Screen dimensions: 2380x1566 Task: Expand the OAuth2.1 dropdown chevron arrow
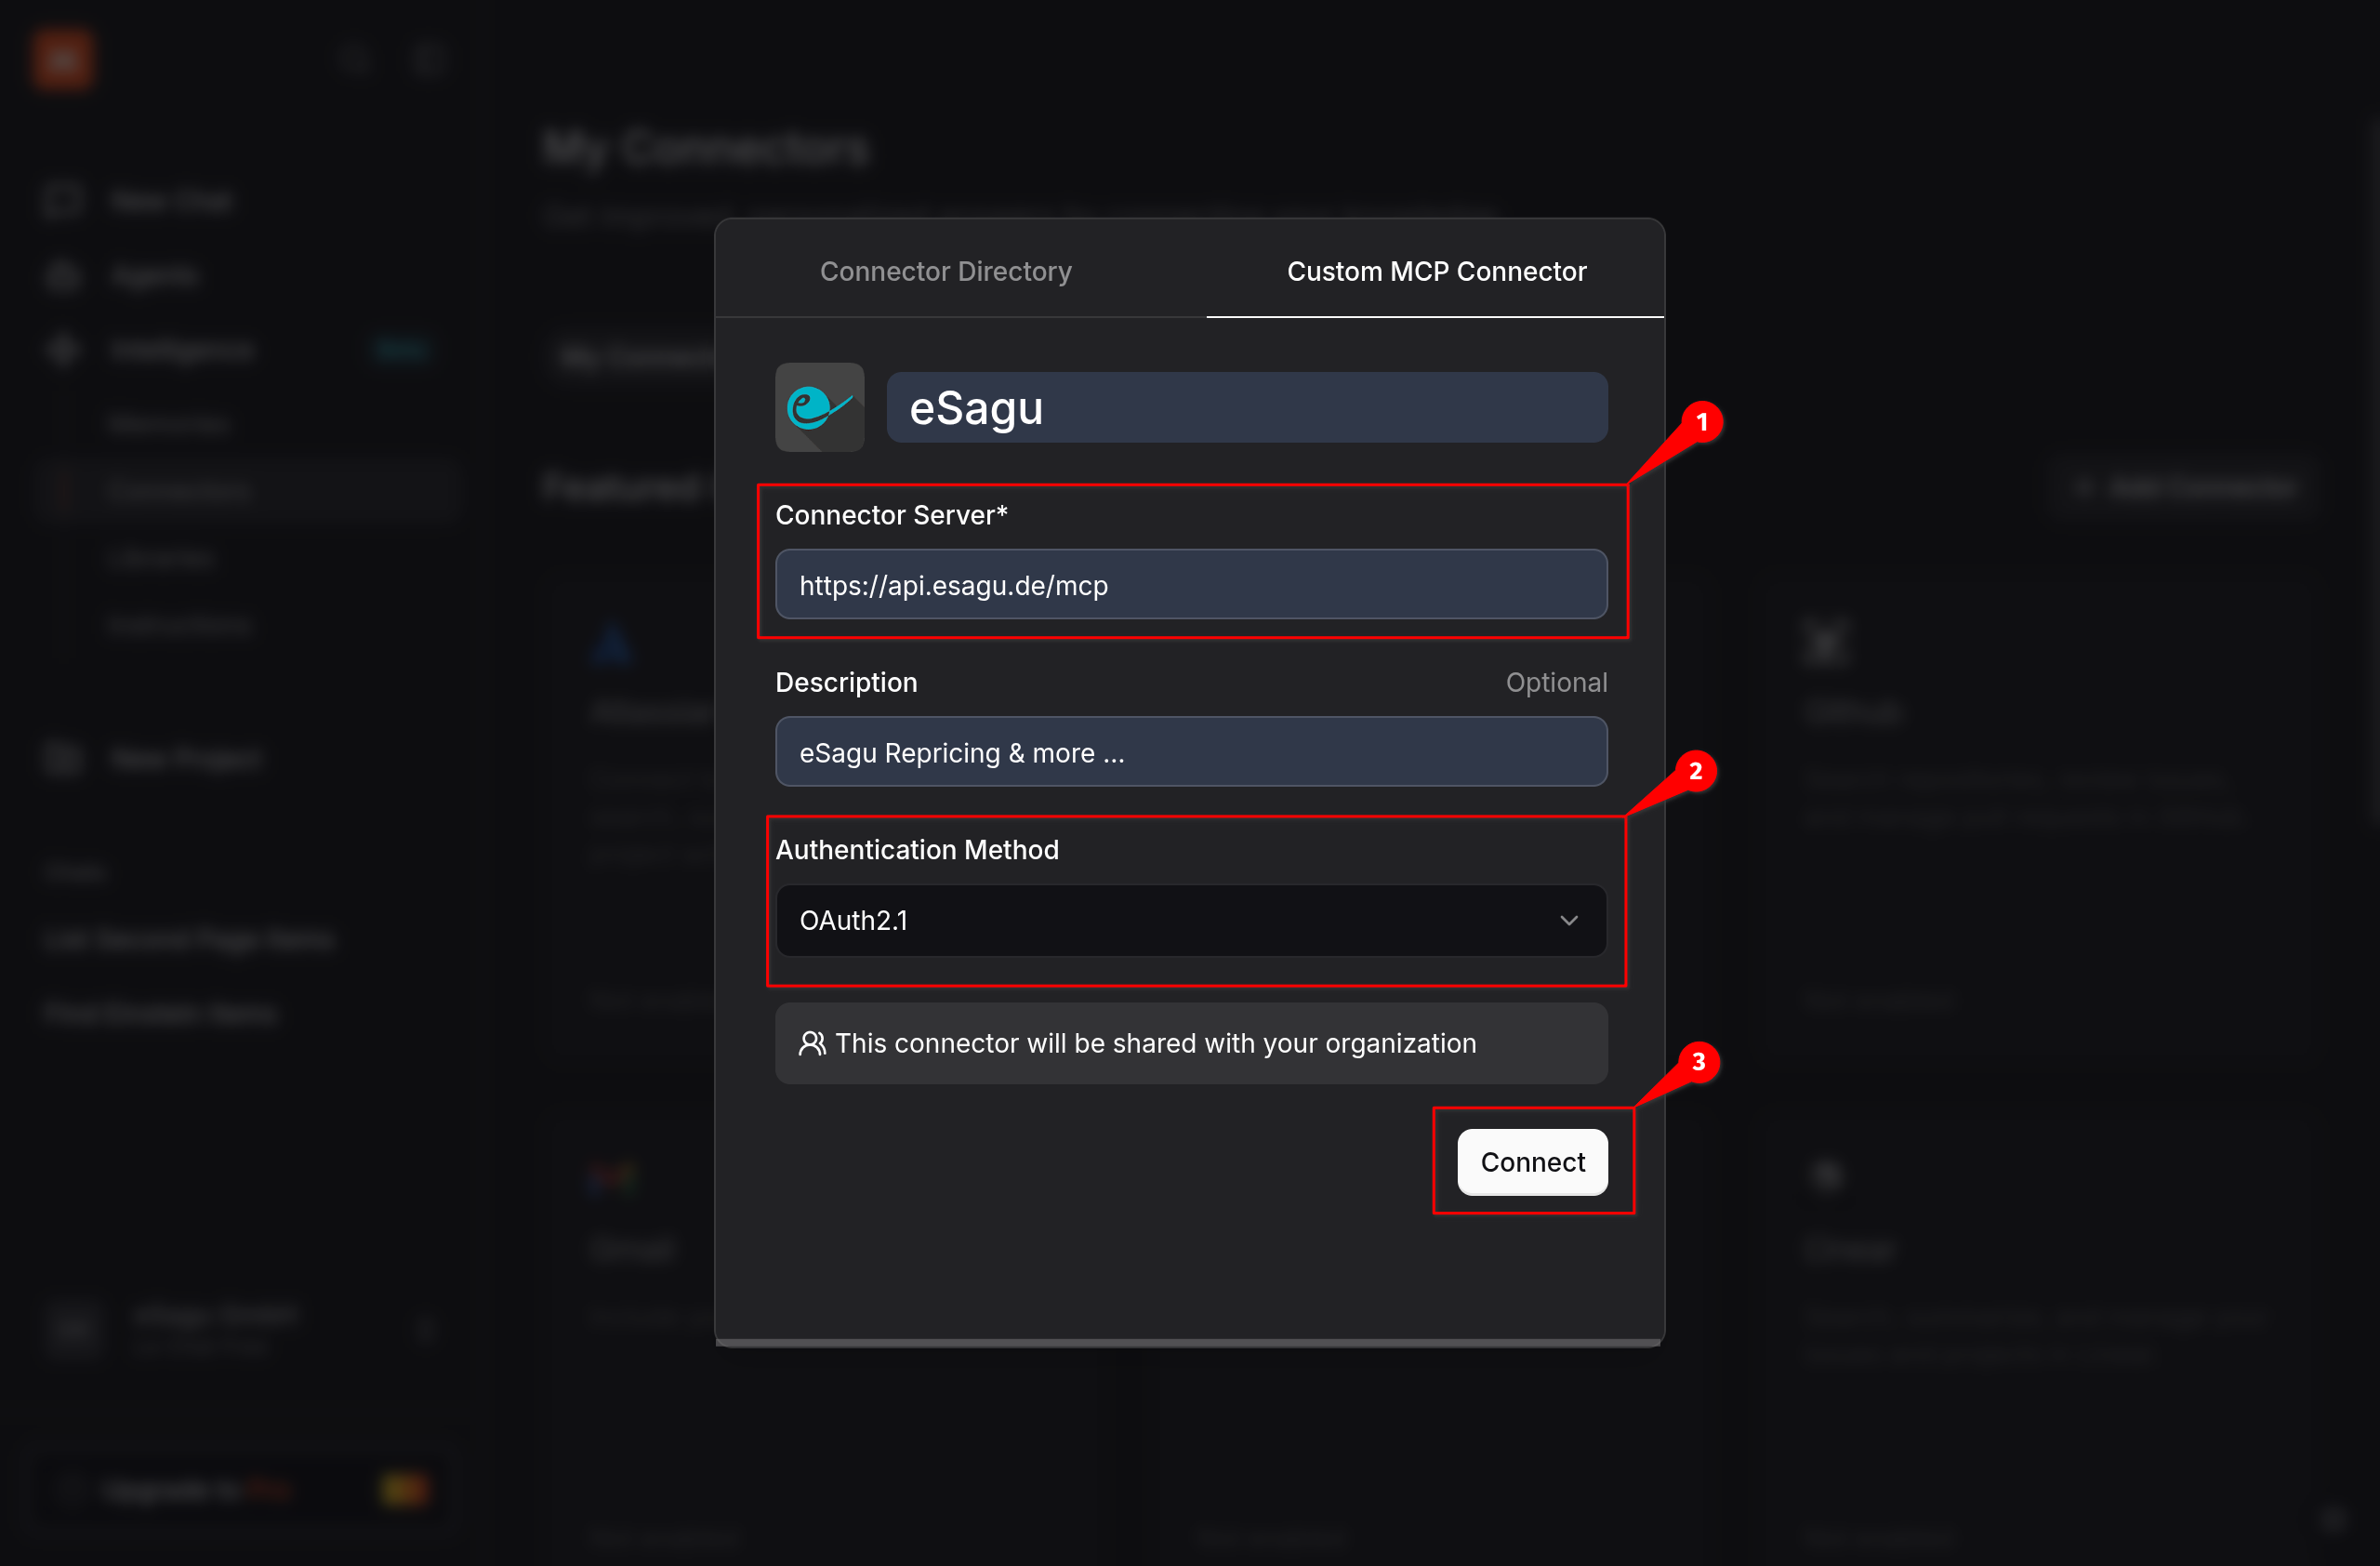point(1568,920)
